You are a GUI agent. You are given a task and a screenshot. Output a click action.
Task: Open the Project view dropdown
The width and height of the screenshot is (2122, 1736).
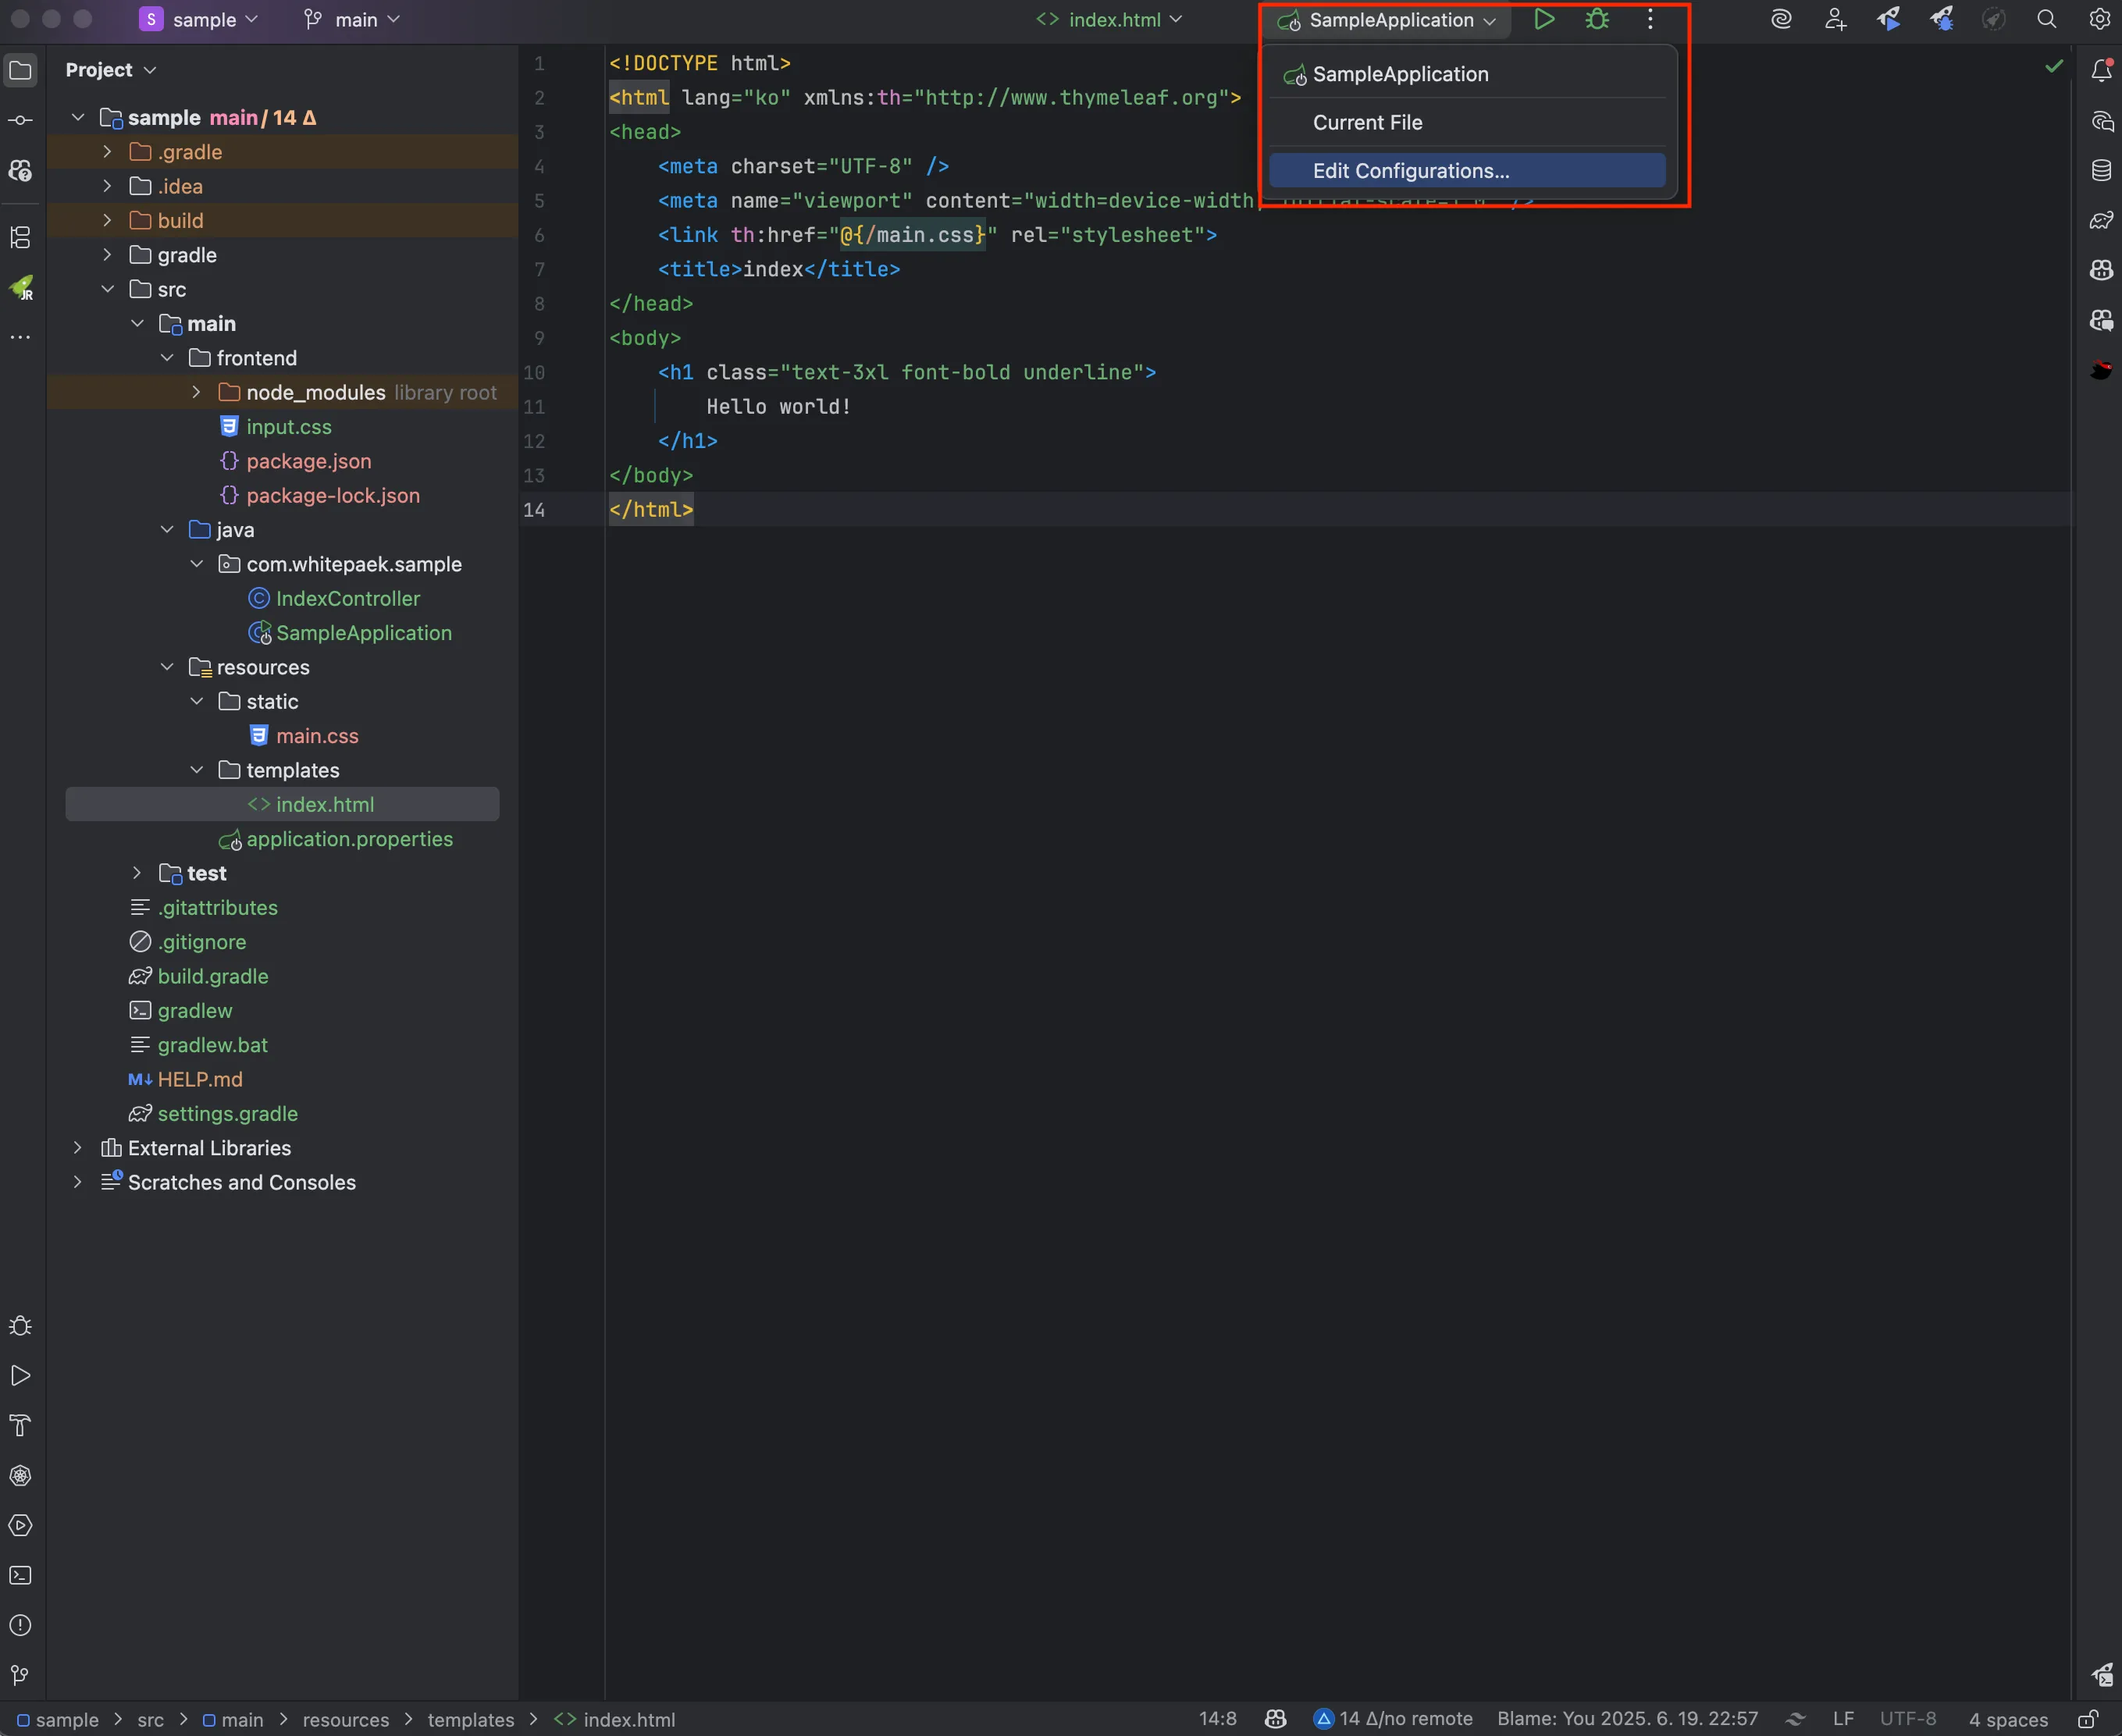pyautogui.click(x=111, y=70)
